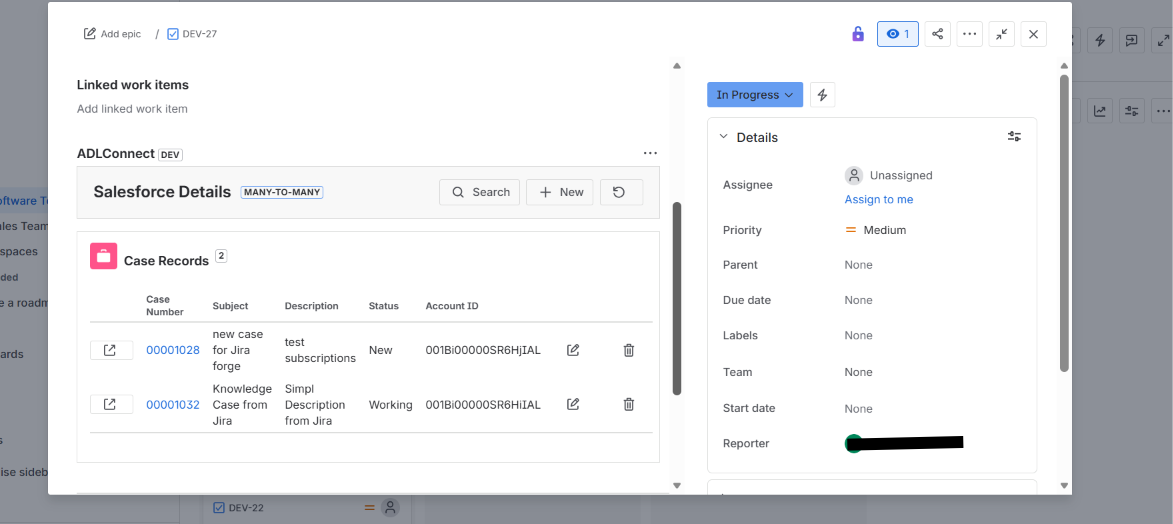Click the Team field value None

[x=858, y=372]
